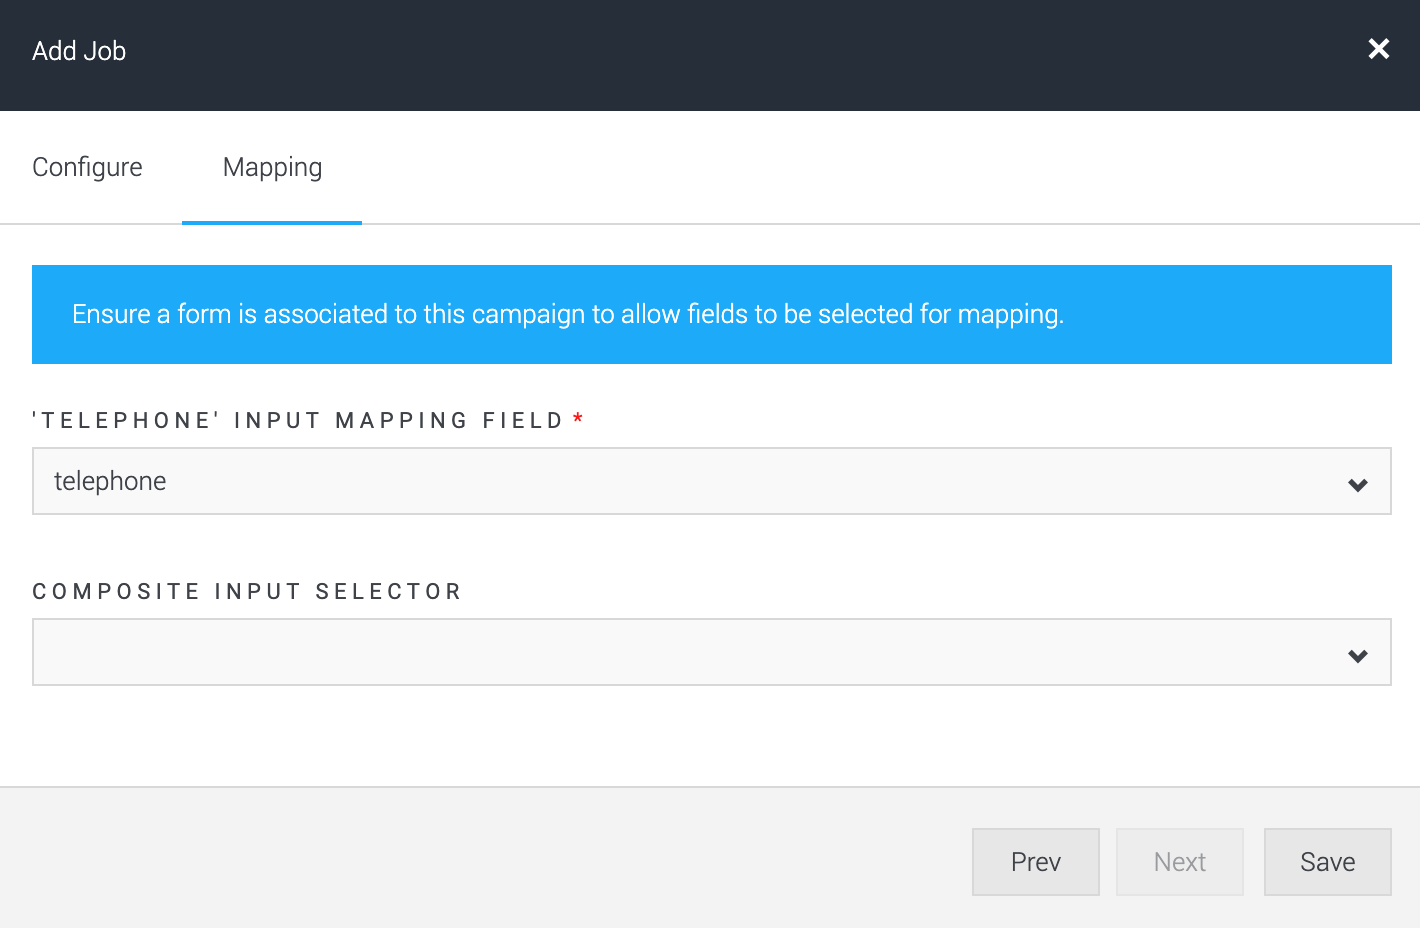This screenshot has width=1420, height=928.
Task: Go back with the Prev button
Action: click(1035, 862)
